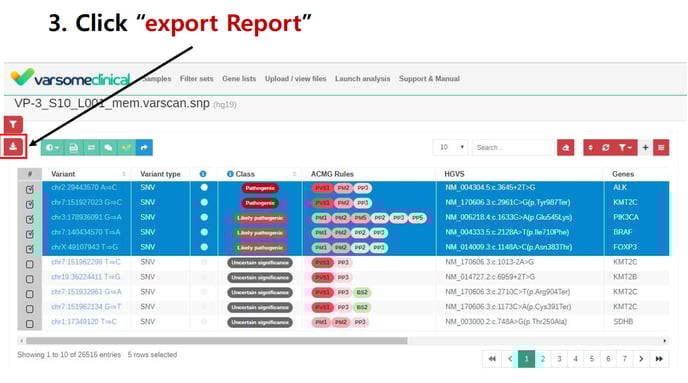Click Uncertain significance badge in SDHB row
This screenshot has width=688, height=383.
tap(260, 322)
